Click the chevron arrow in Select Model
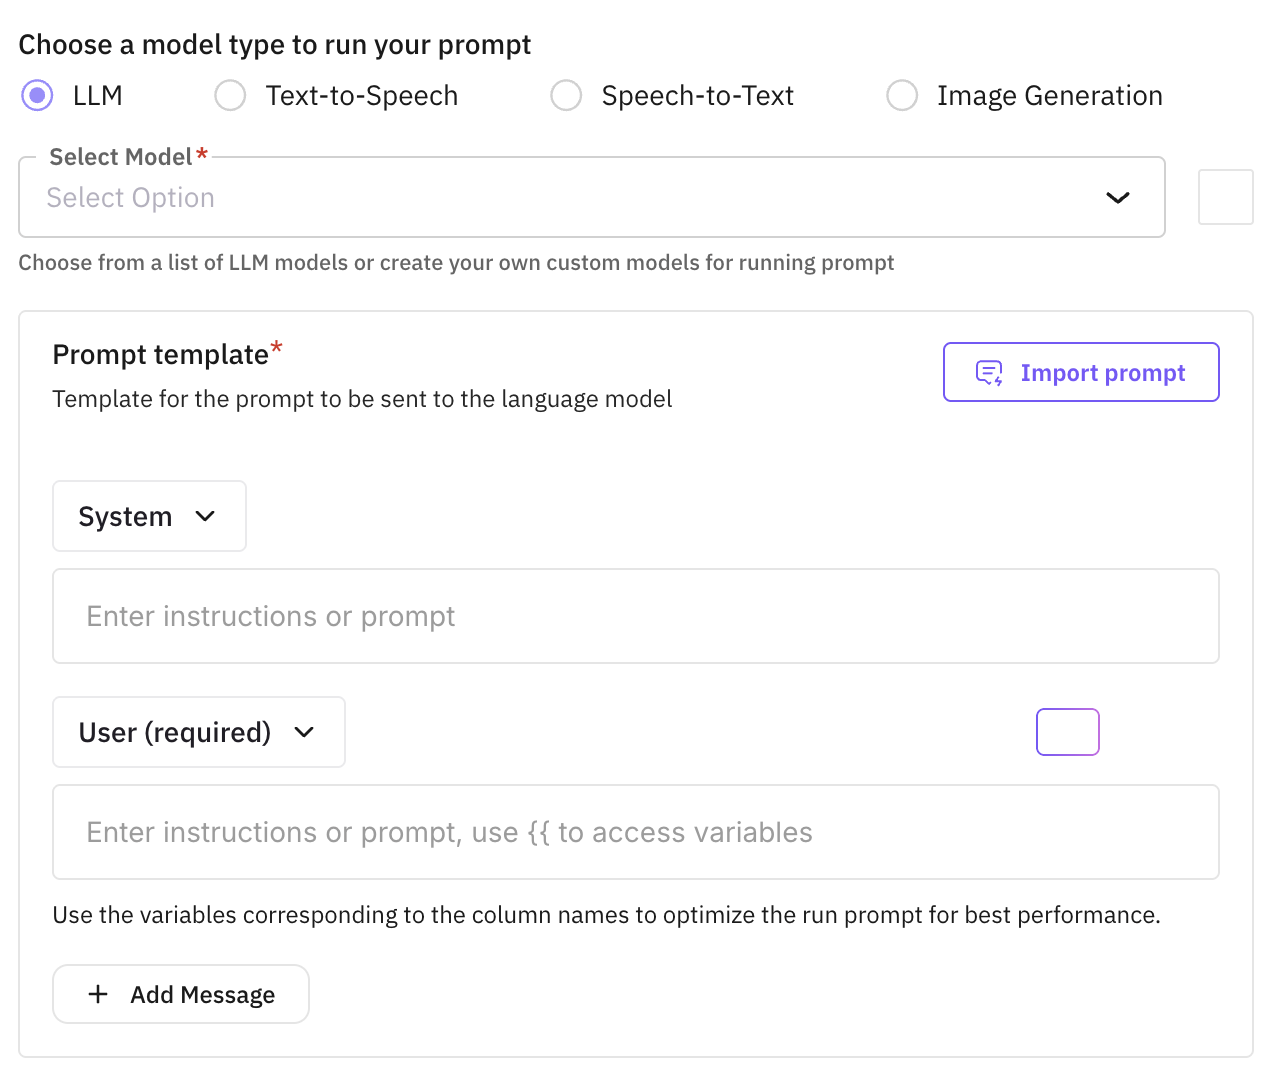The height and width of the screenshot is (1074, 1272). [x=1117, y=198]
